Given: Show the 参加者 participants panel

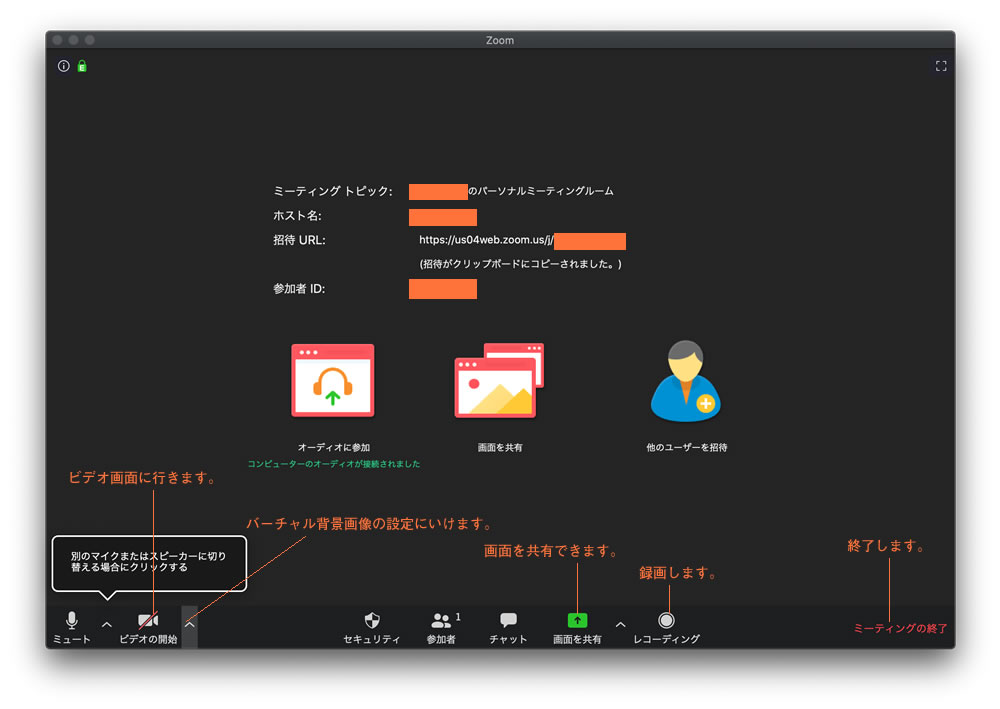Looking at the screenshot, I should point(441,627).
